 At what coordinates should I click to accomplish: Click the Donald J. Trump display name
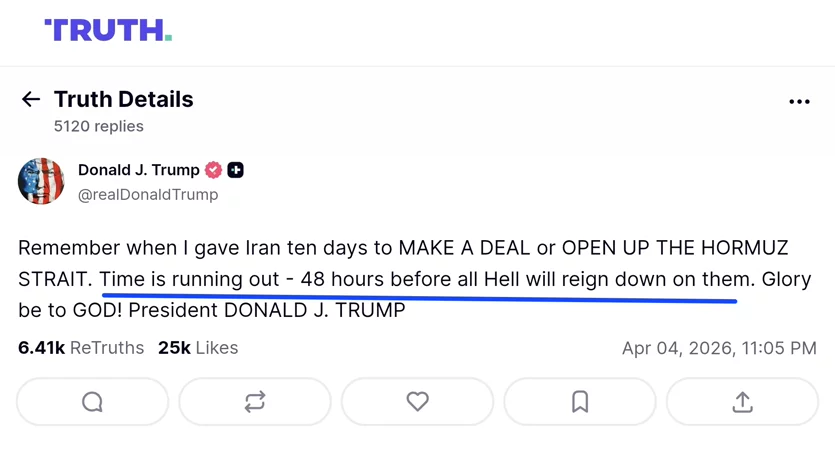pyautogui.click(x=138, y=170)
